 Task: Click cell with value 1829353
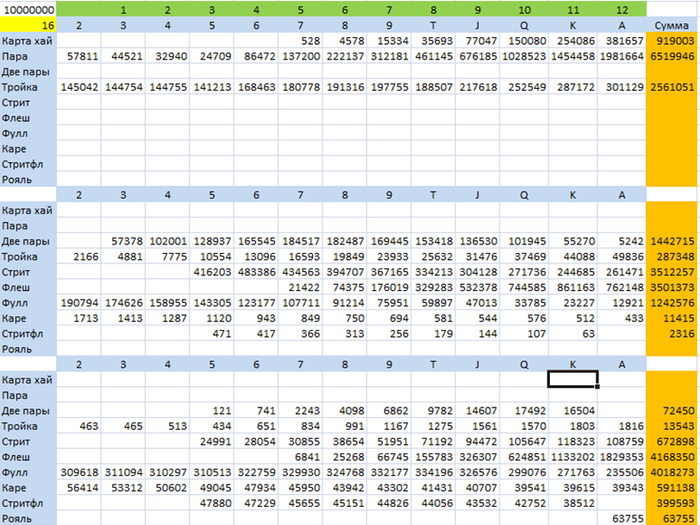tap(622, 457)
